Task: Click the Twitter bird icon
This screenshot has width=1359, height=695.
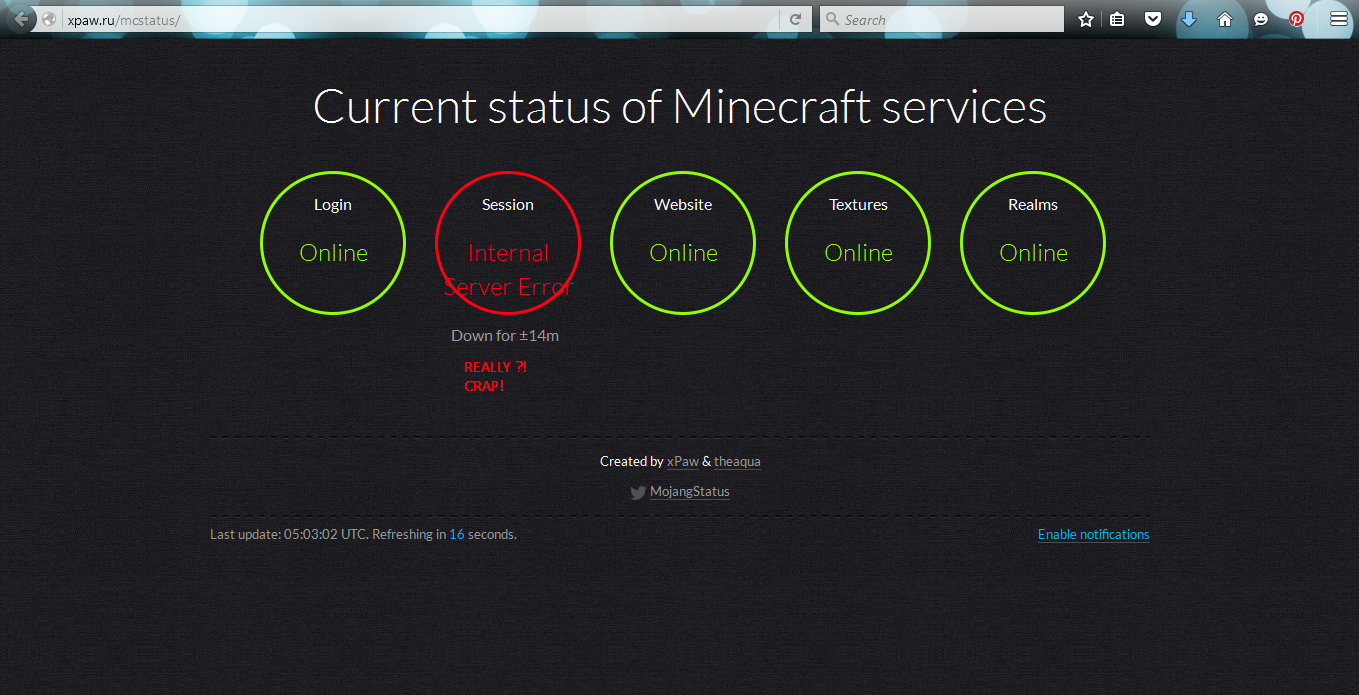Action: coord(638,492)
